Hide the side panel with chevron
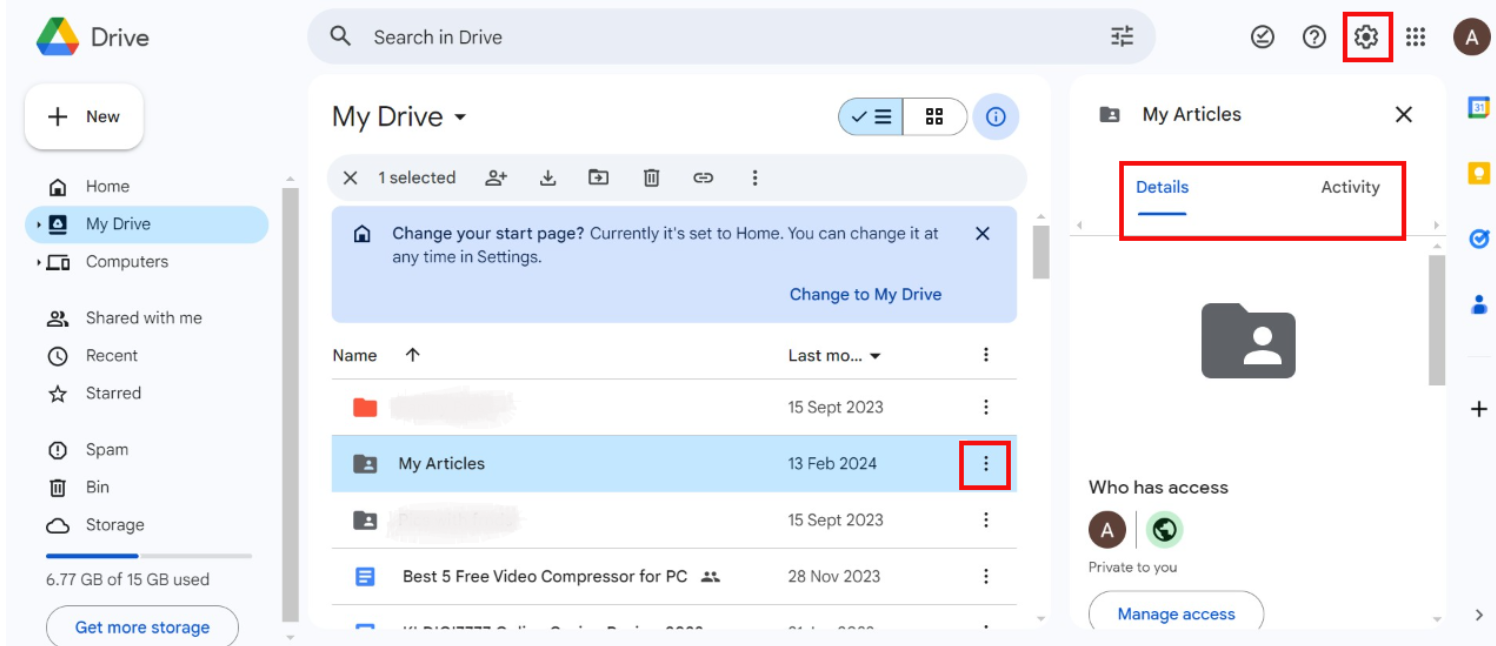This screenshot has height=646, width=1496. click(1479, 615)
